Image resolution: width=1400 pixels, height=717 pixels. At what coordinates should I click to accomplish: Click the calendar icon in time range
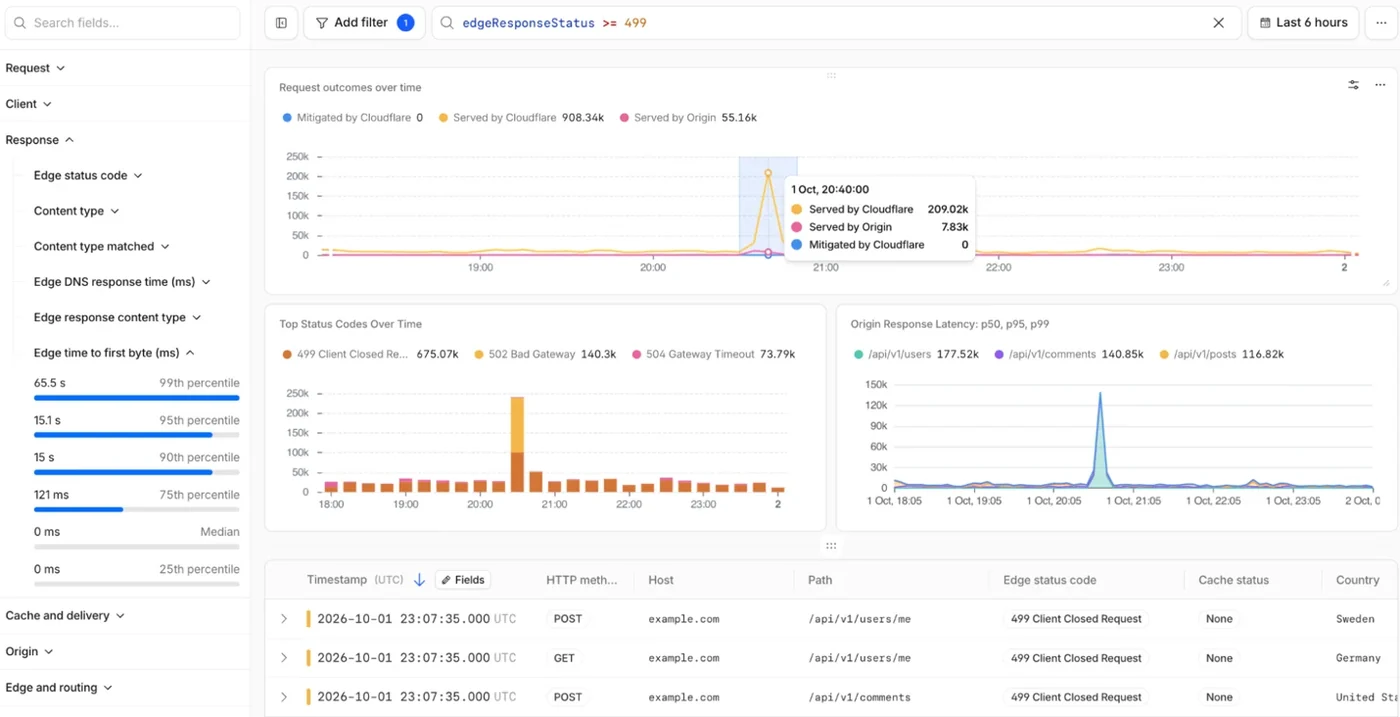coord(1265,23)
